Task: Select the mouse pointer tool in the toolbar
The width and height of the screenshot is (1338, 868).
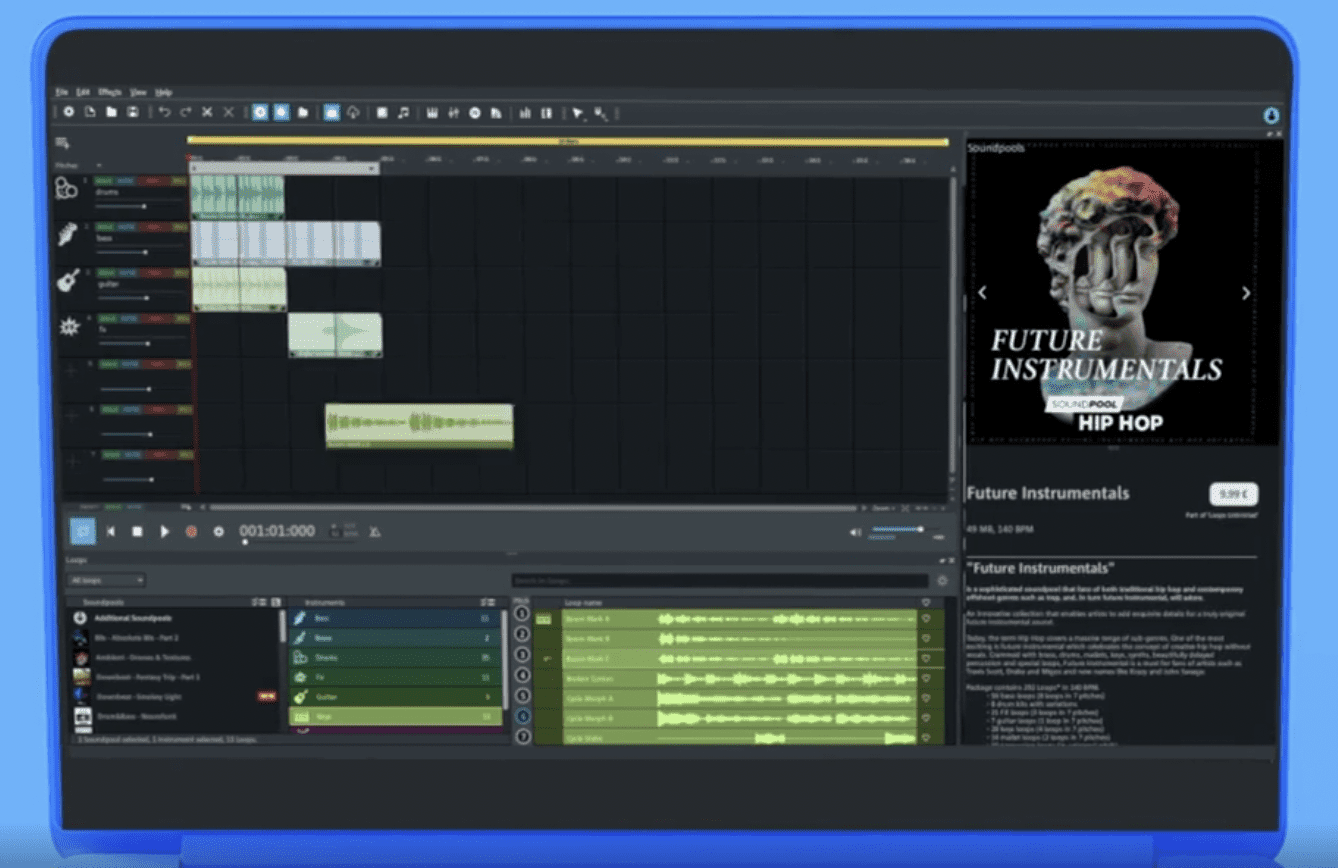Action: point(578,113)
